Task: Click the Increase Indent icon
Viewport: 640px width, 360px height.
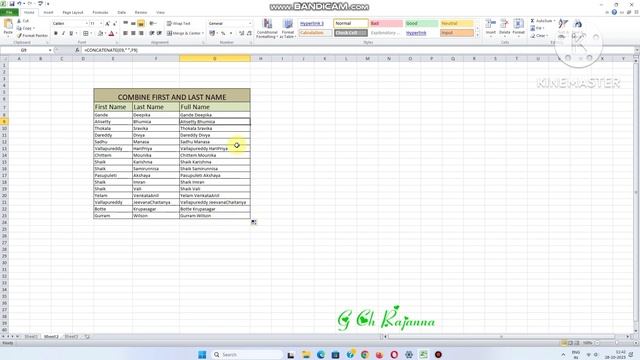Action: [159, 33]
